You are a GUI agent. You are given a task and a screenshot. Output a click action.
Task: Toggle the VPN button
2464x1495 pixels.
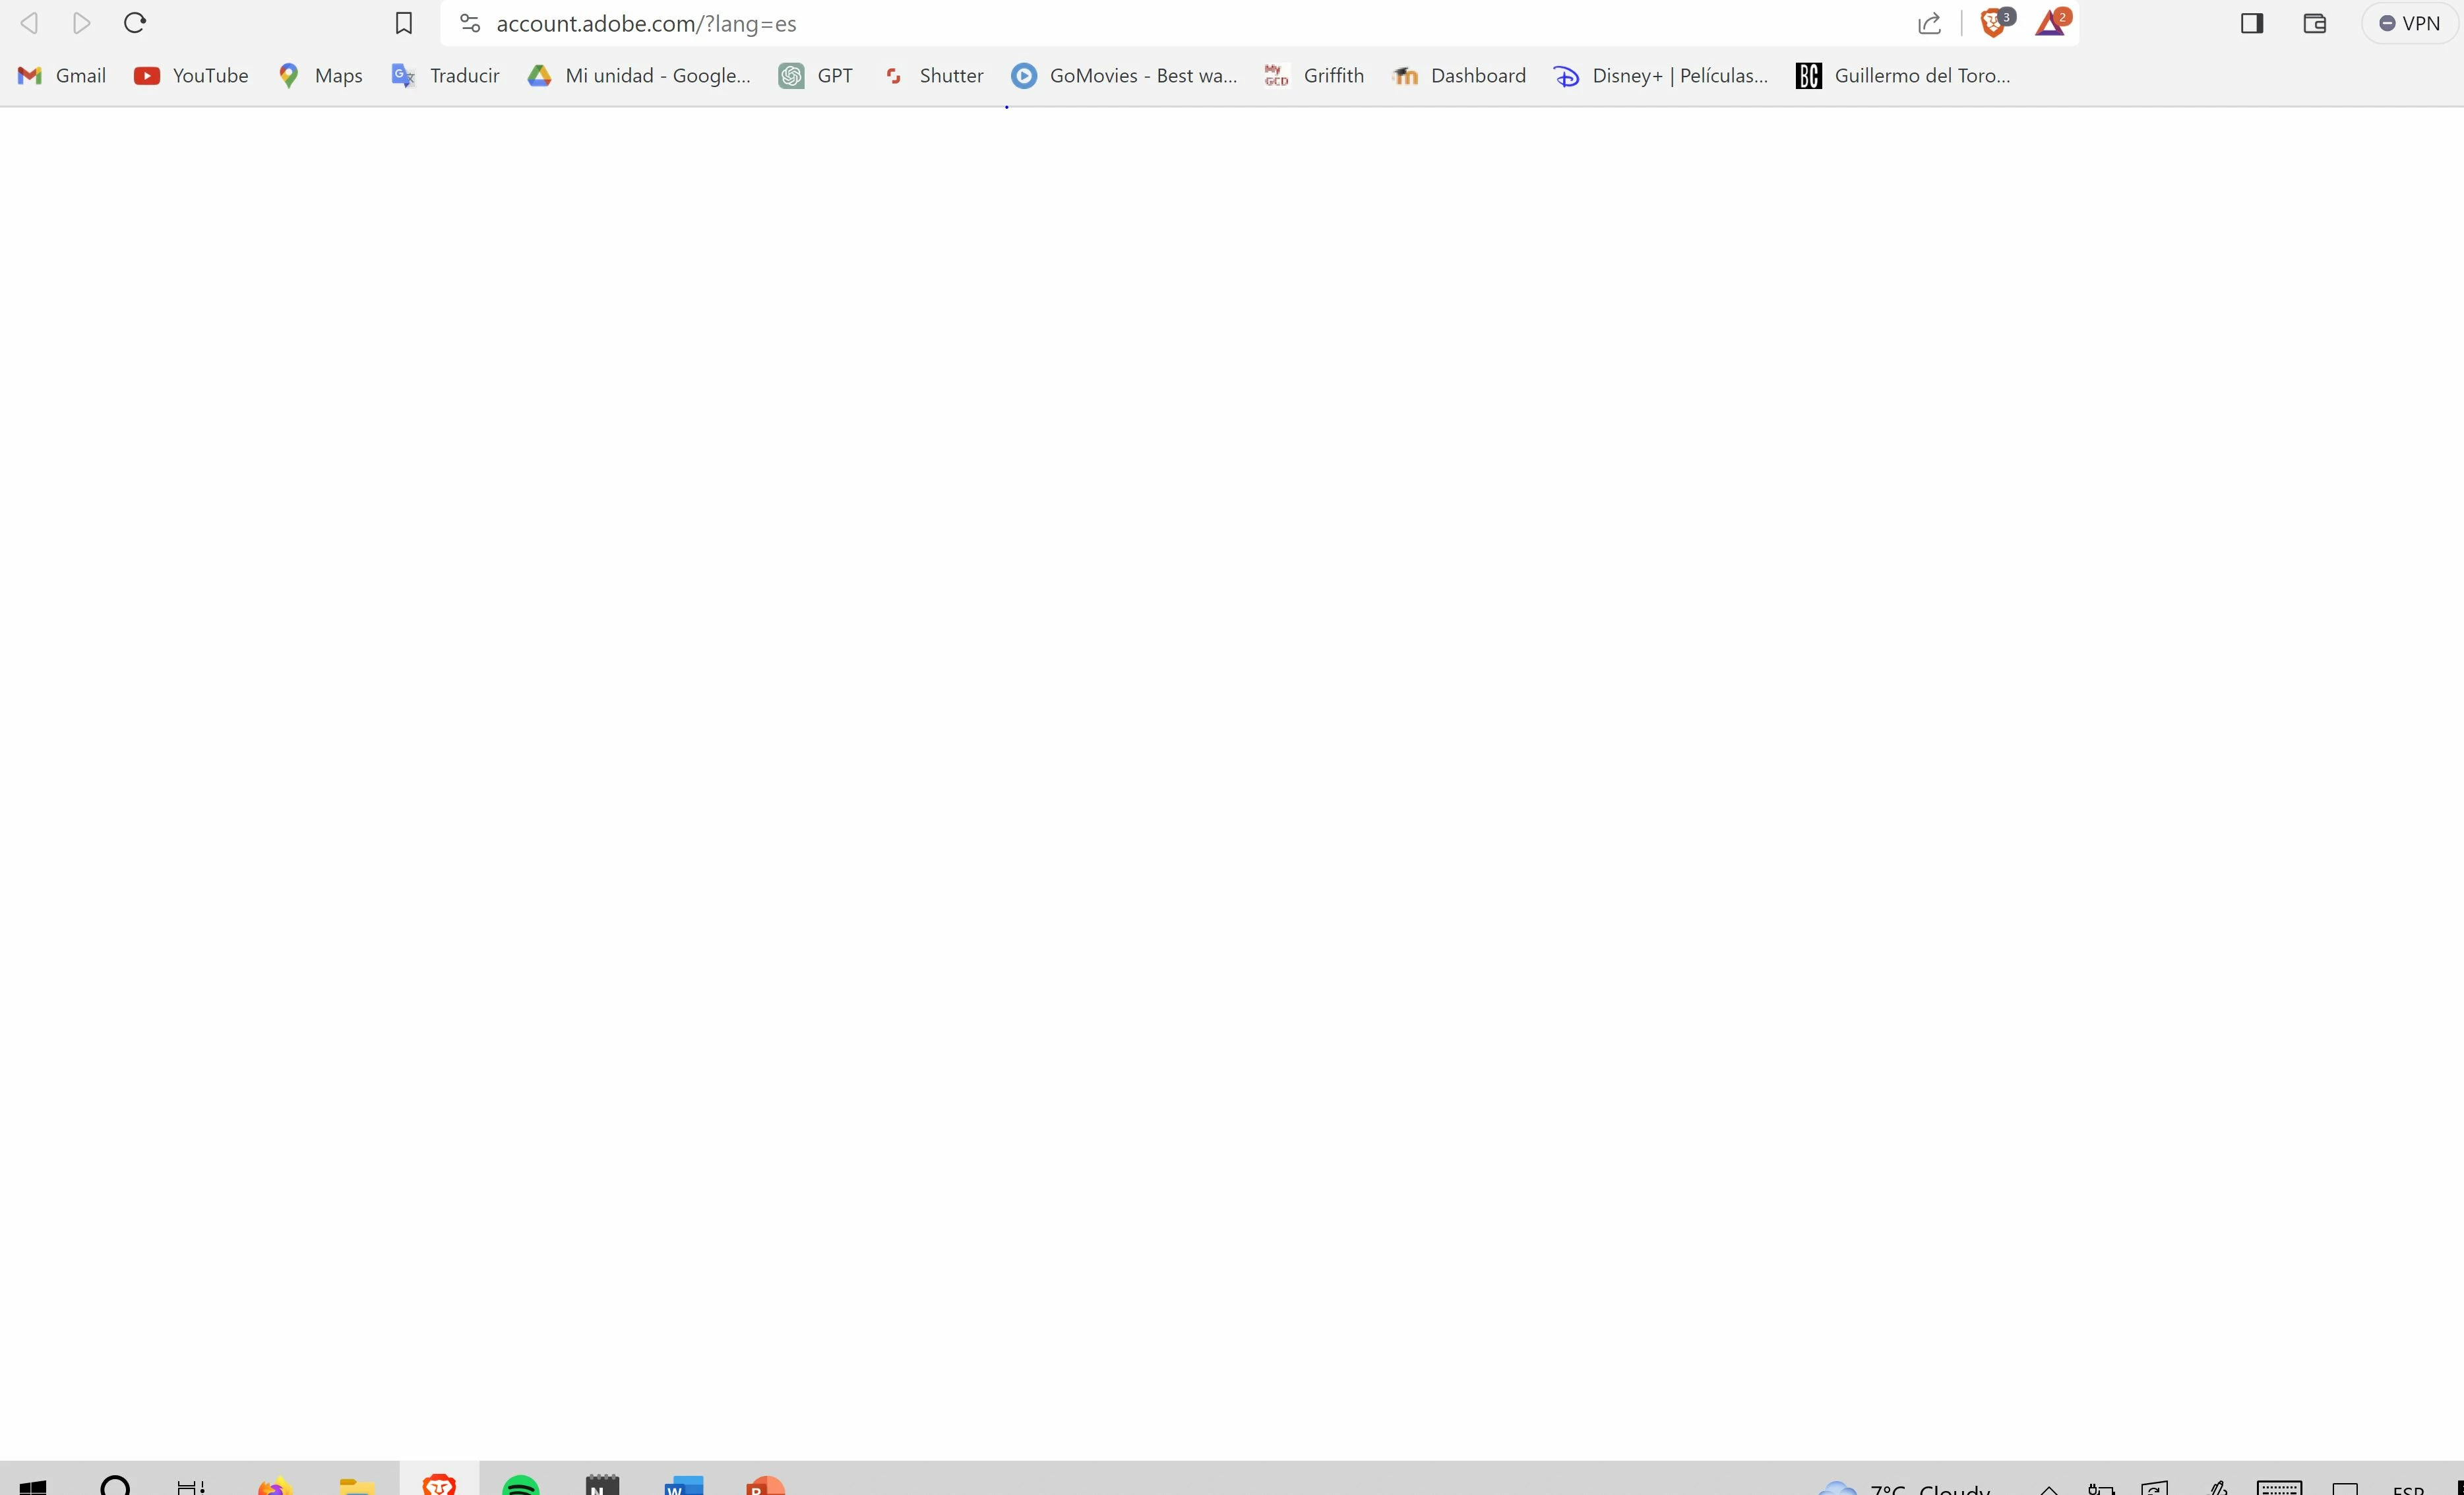[2409, 23]
